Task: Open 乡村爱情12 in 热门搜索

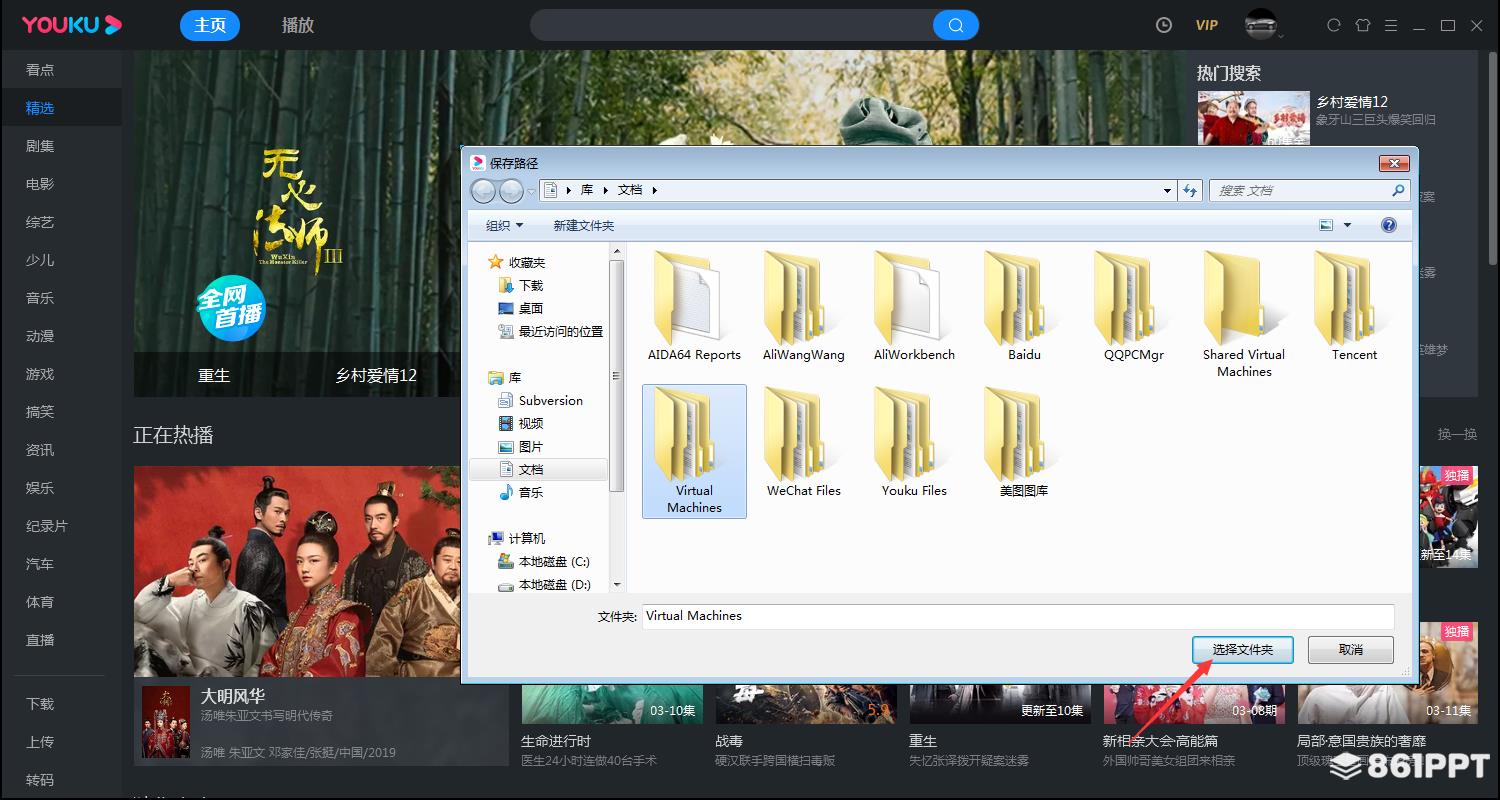Action: [1352, 102]
